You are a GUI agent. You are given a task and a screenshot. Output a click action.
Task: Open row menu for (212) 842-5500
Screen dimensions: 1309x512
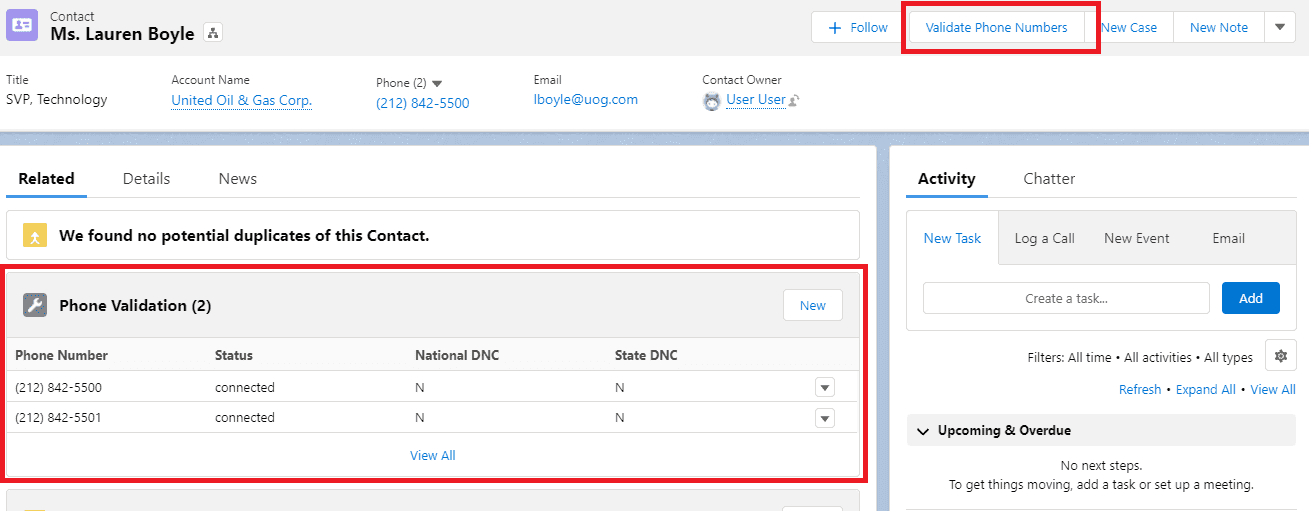coord(824,388)
